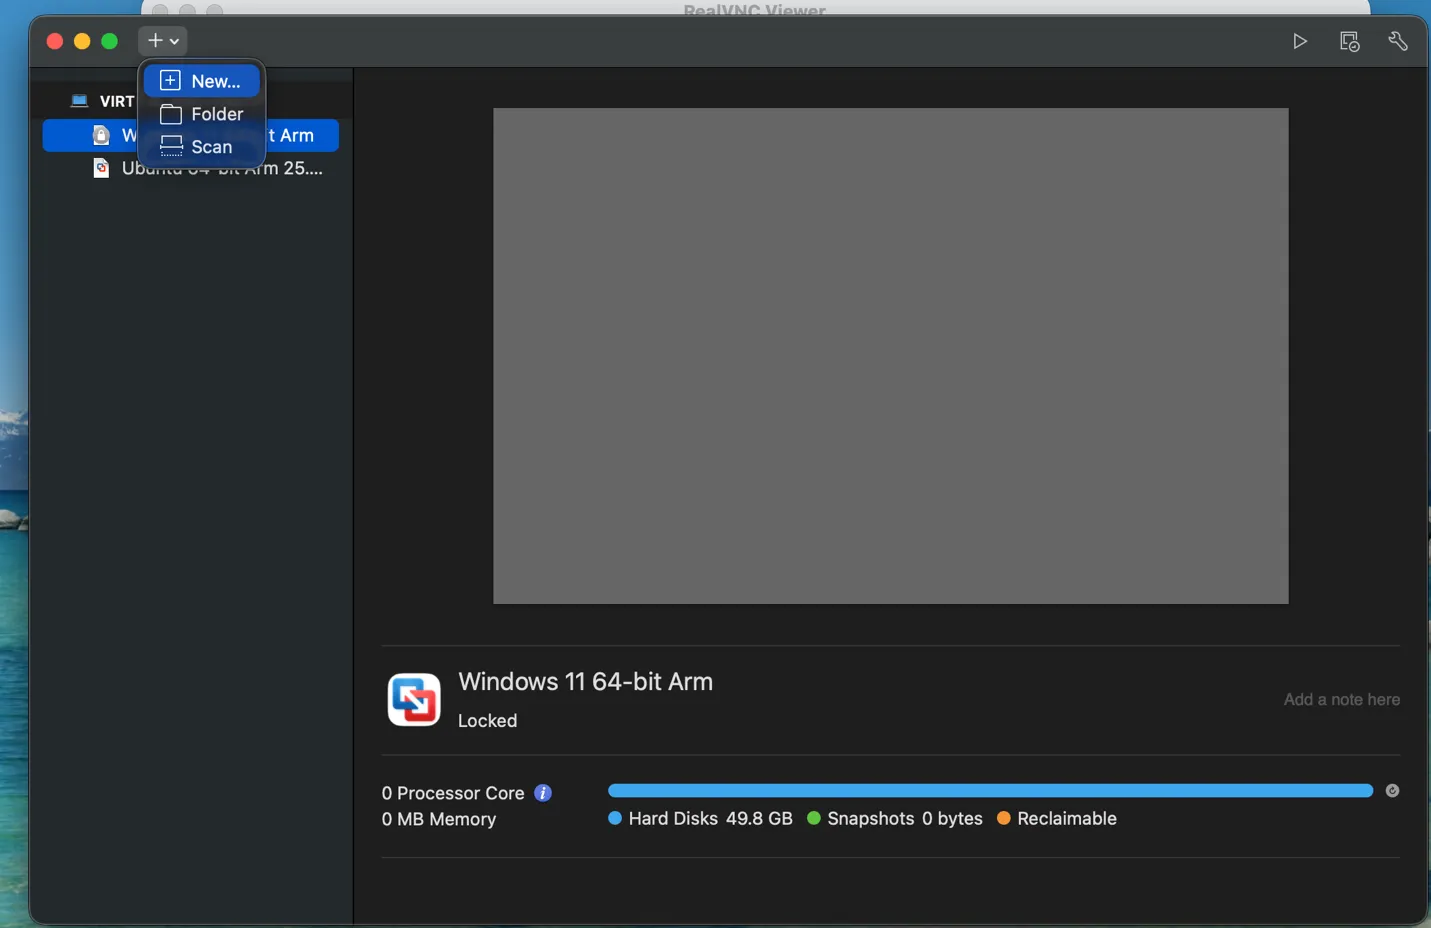The height and width of the screenshot is (928, 1431).
Task: Click the Windows 11 64-bit Arm title
Action: (586, 682)
